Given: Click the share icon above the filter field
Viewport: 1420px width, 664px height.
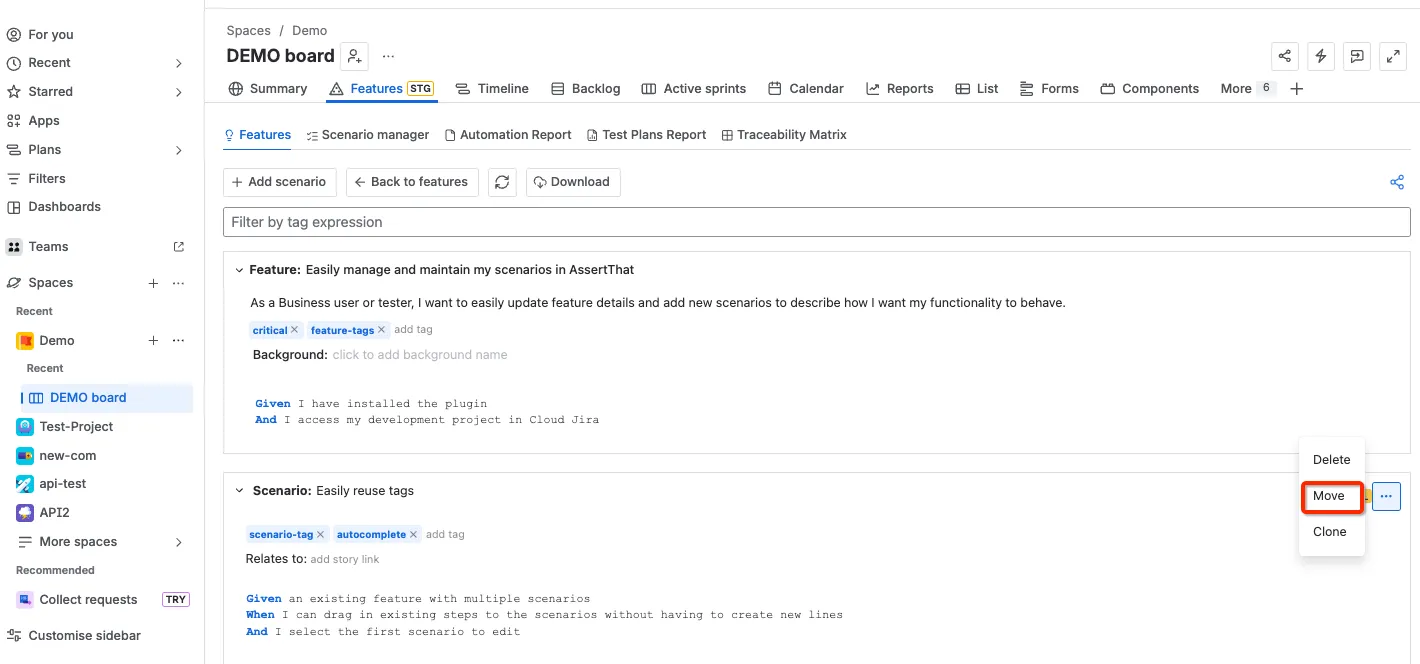Looking at the screenshot, I should 1397,182.
